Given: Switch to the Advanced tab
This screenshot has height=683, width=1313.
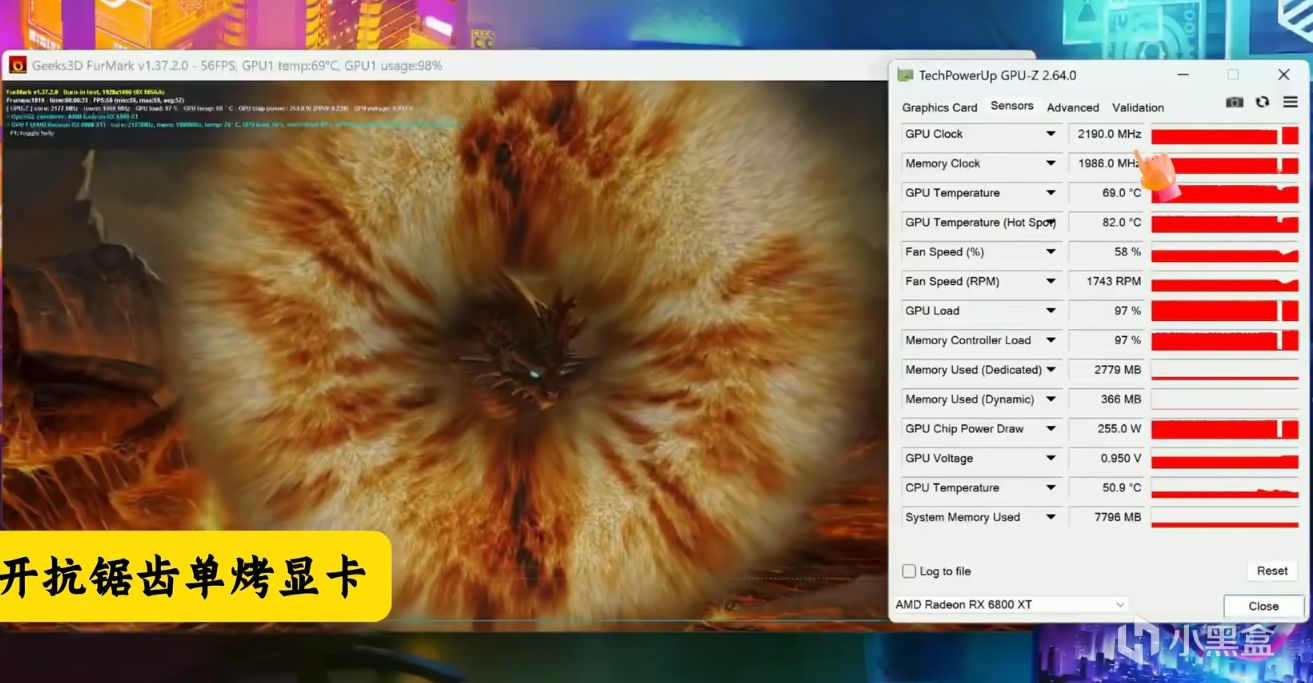Looking at the screenshot, I should click(x=1073, y=107).
